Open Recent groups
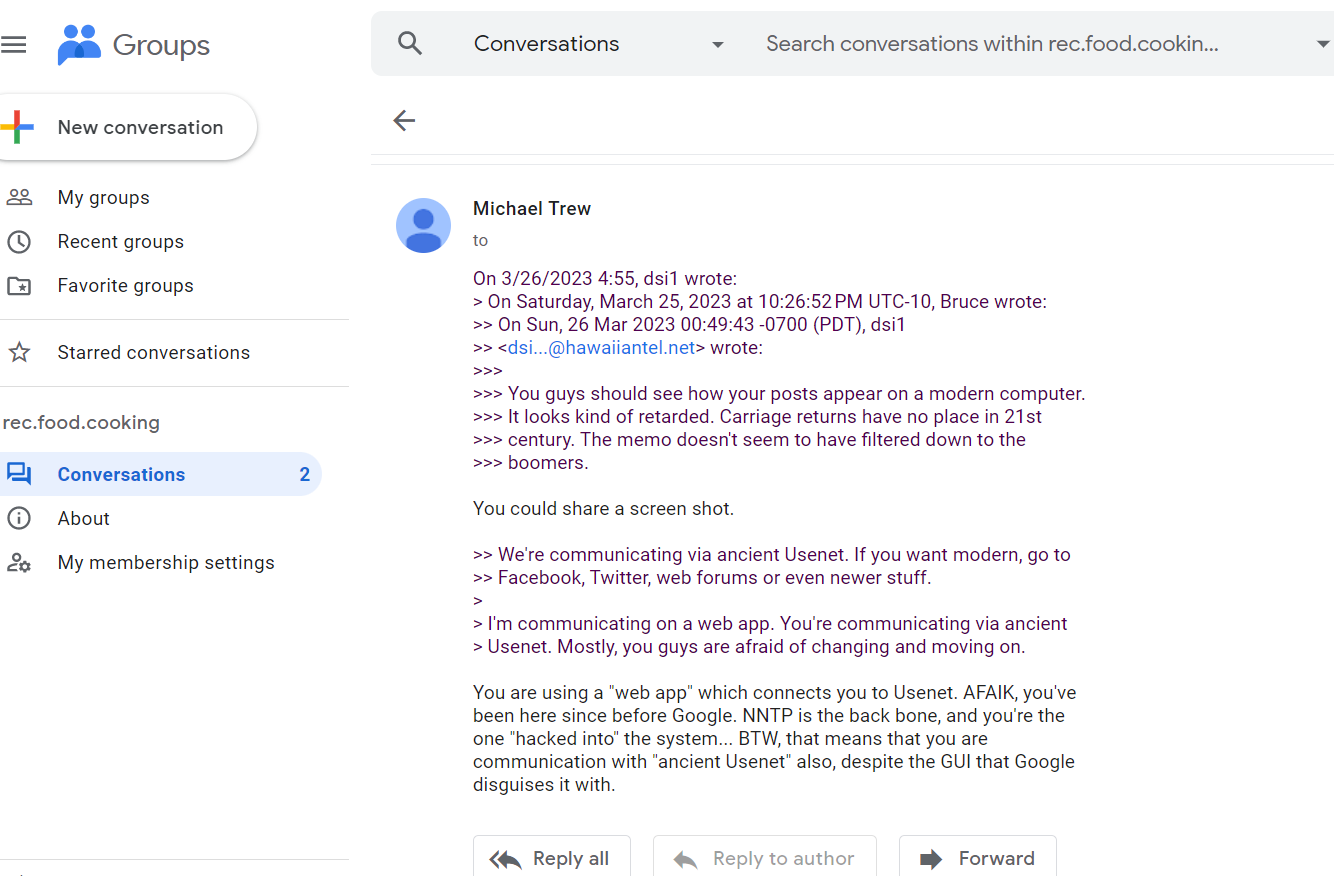This screenshot has width=1334, height=876. [120, 241]
